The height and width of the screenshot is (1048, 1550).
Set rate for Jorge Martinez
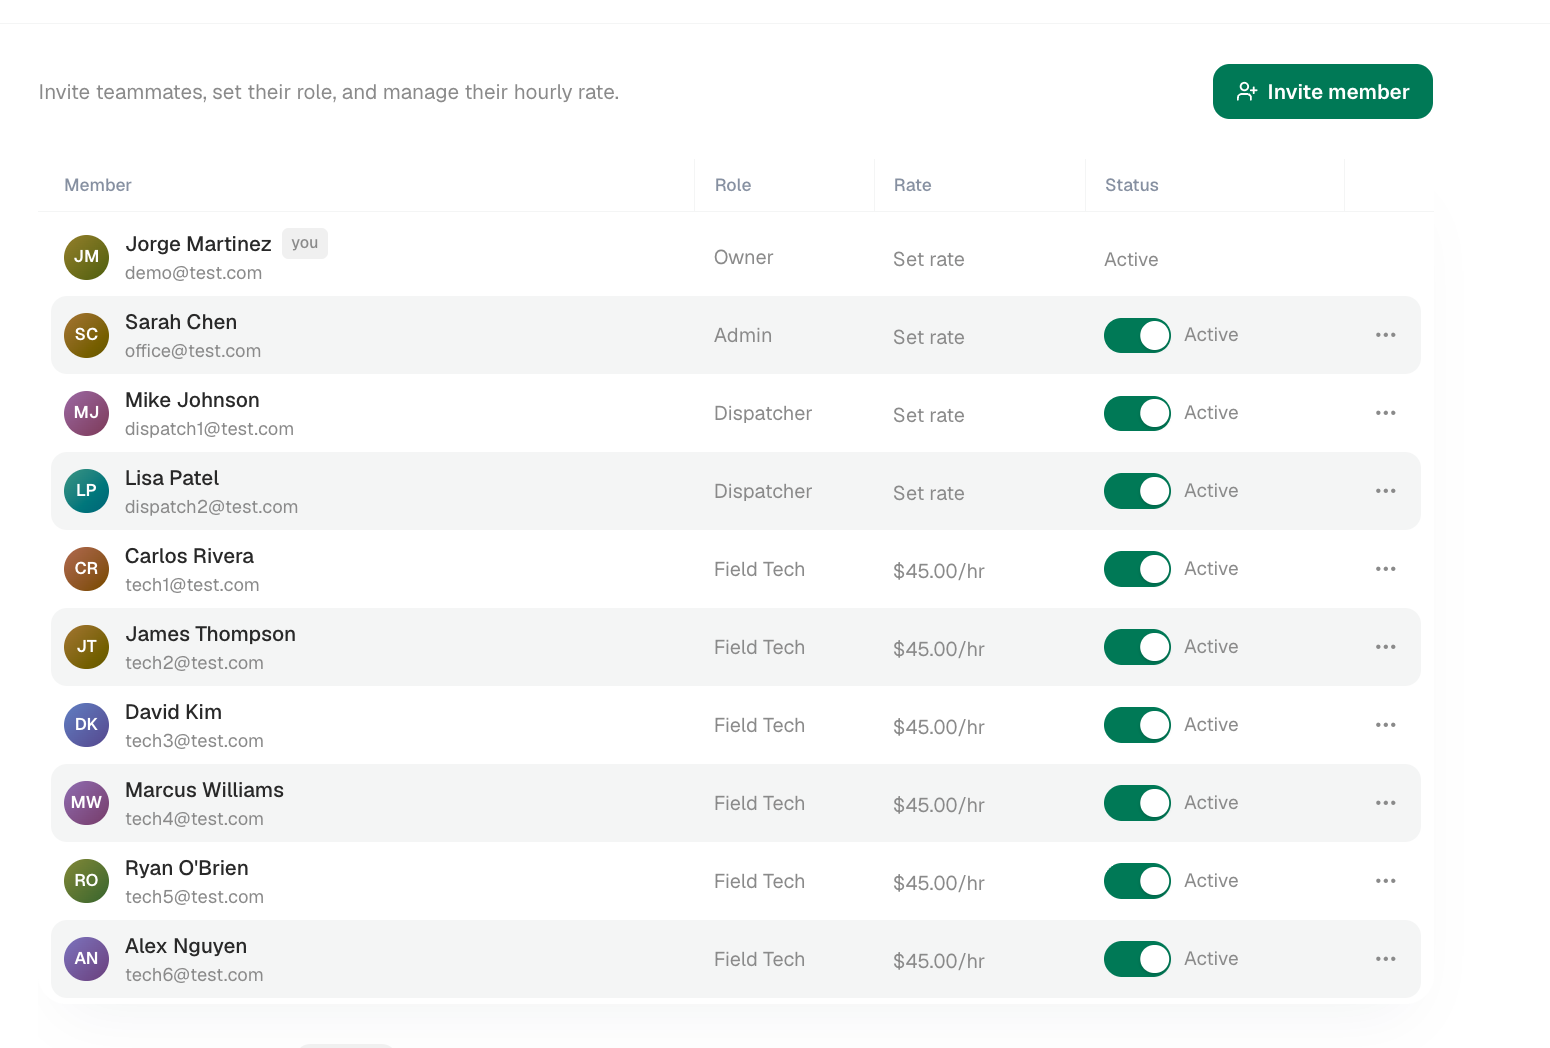(x=929, y=259)
